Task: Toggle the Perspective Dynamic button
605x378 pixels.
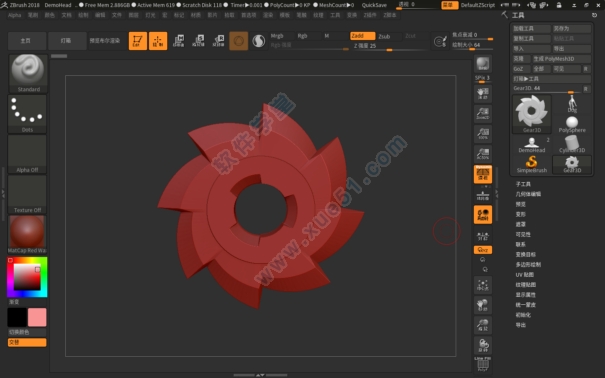Action: point(483,174)
